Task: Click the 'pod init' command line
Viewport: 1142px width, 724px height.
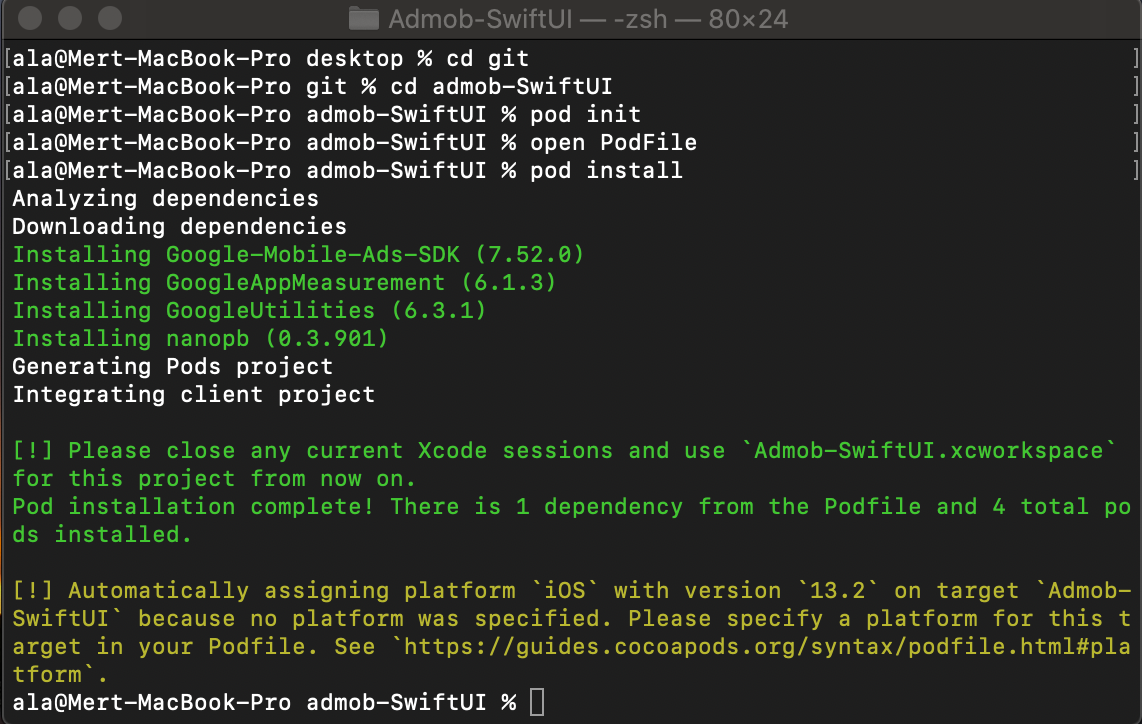Action: 326,114
